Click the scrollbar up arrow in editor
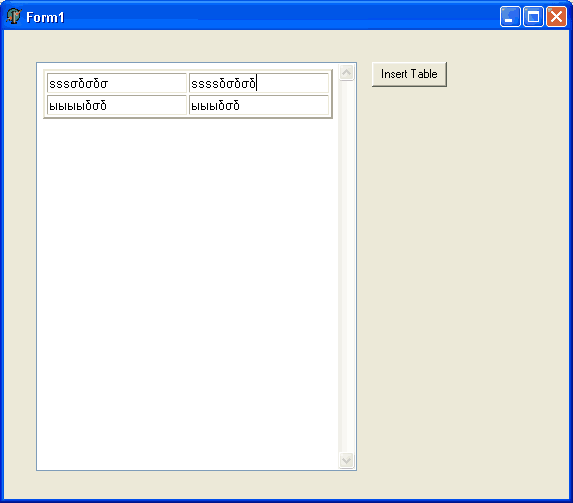The width and height of the screenshot is (573, 503). [346, 73]
